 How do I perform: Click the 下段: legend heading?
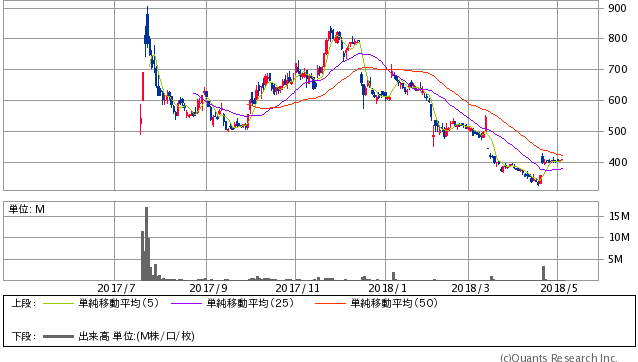24,336
